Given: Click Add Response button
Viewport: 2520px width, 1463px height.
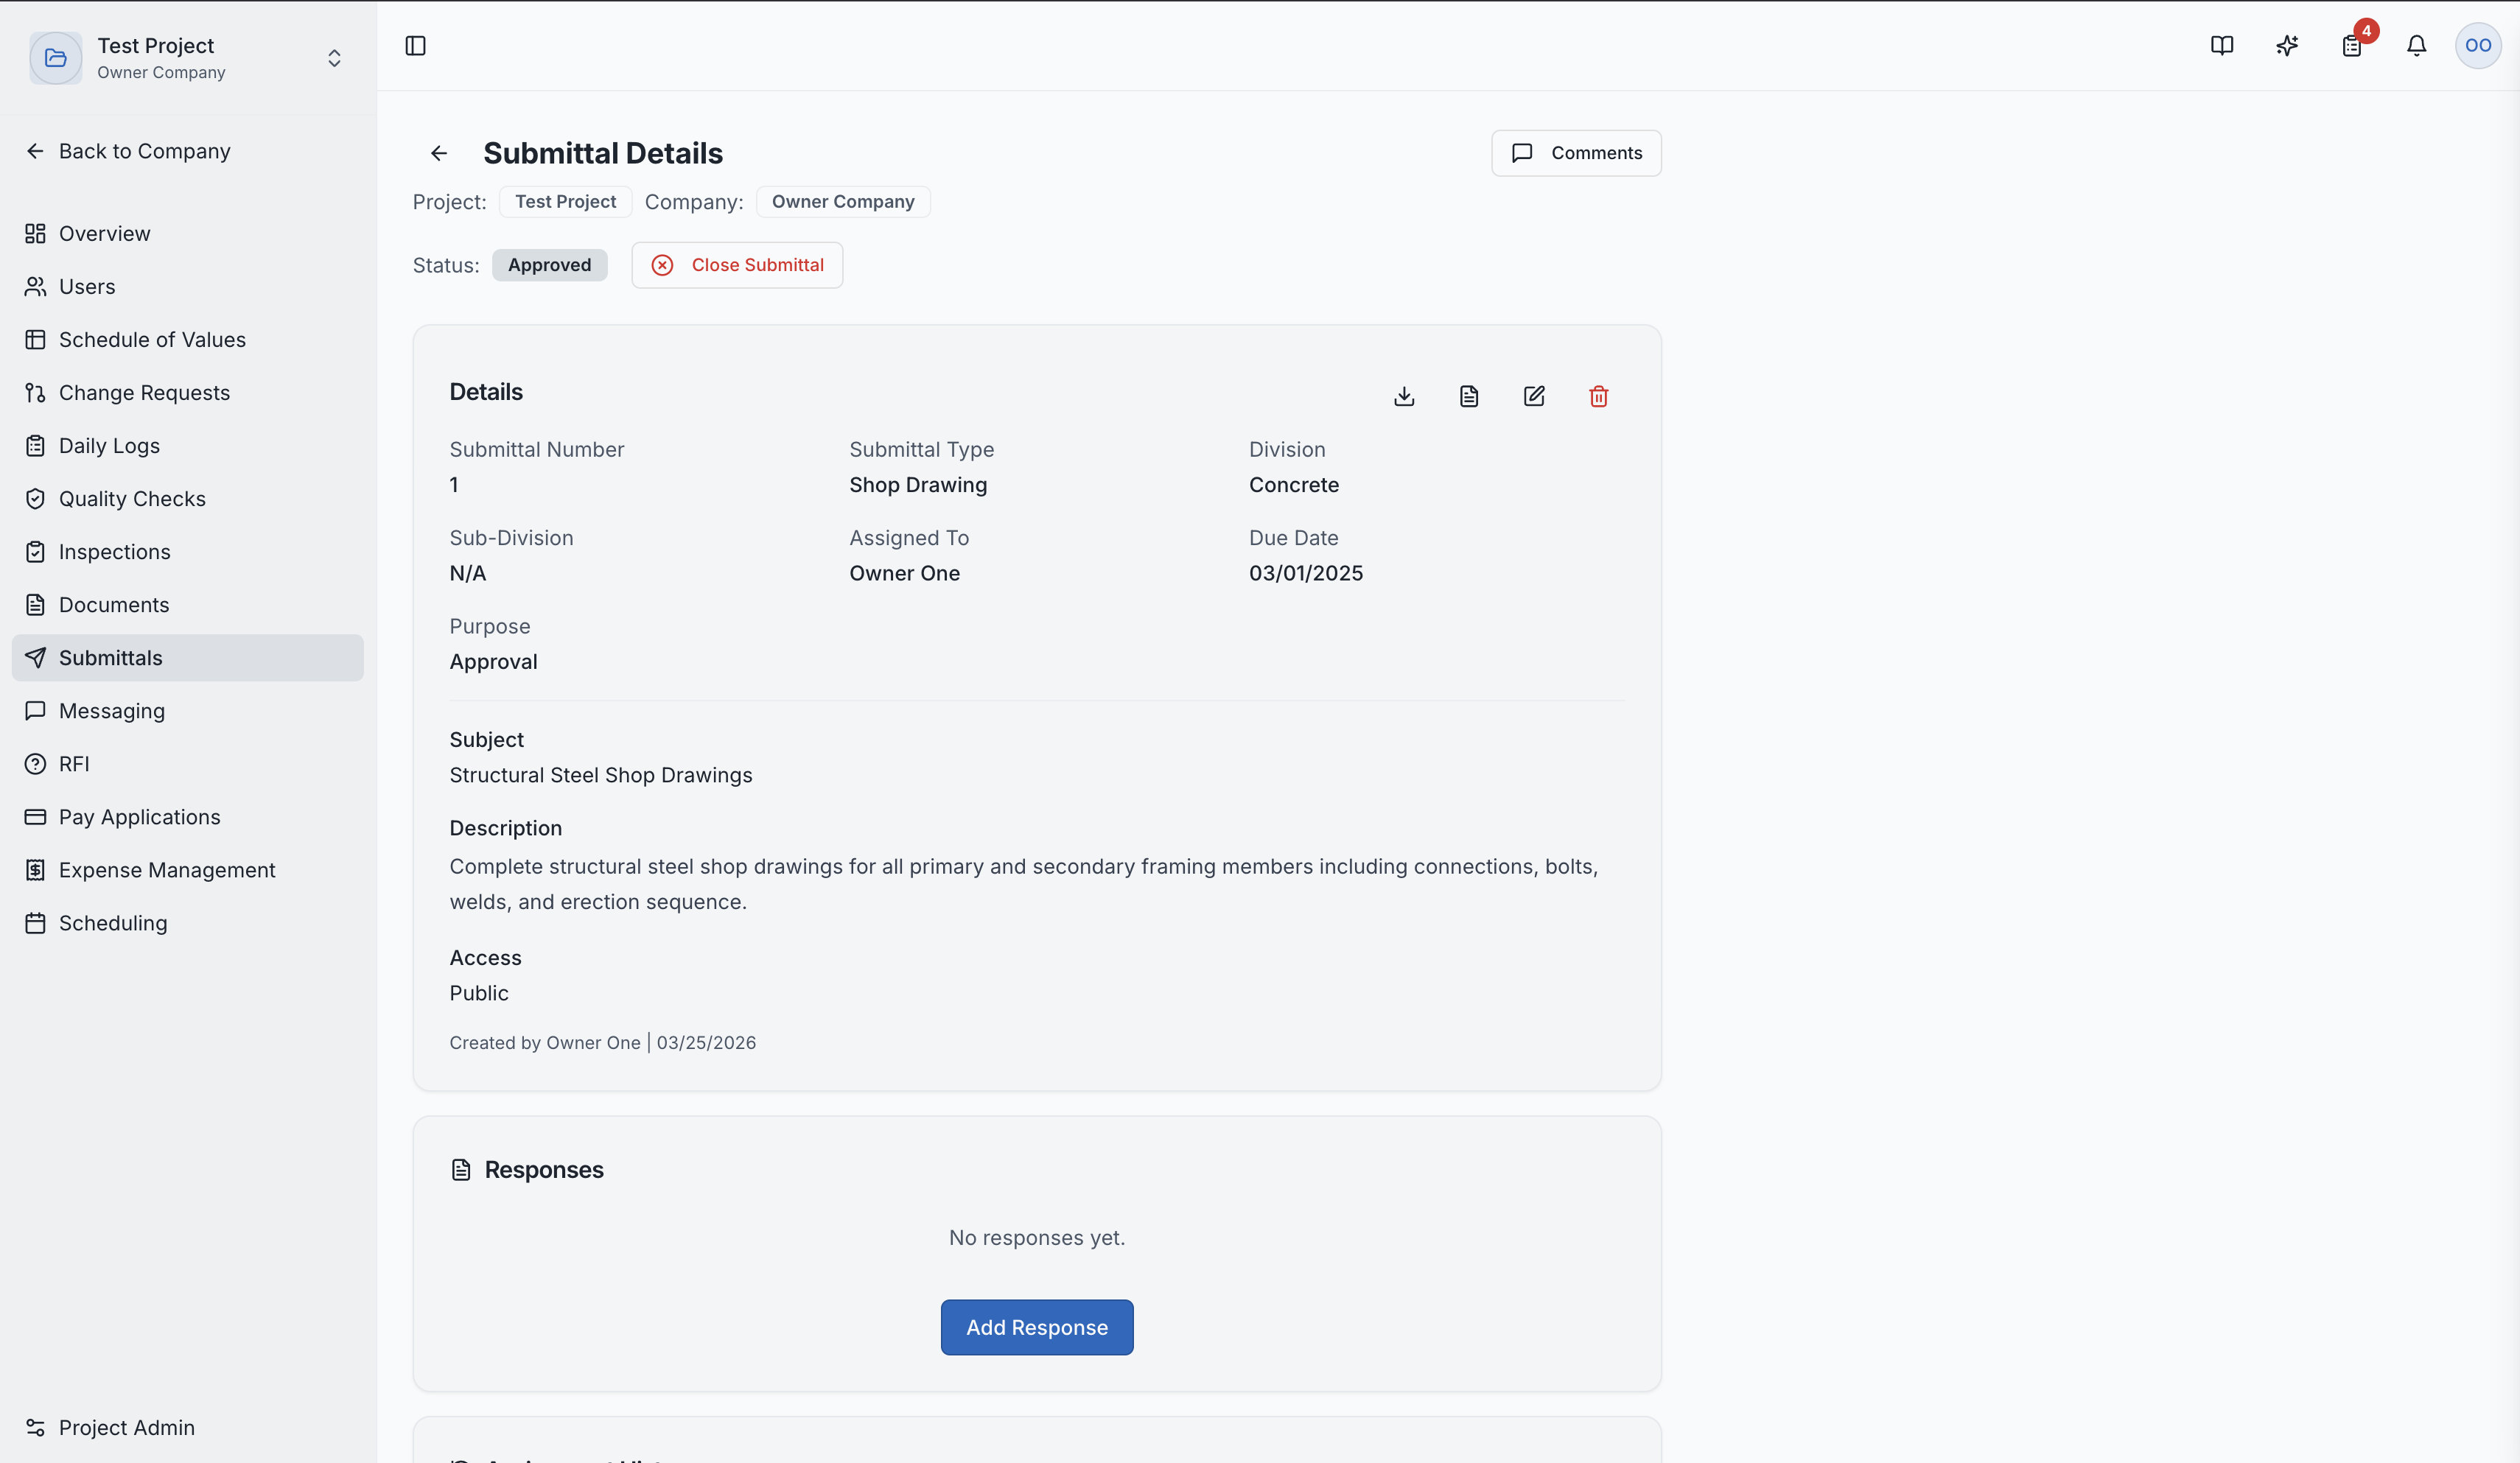Looking at the screenshot, I should pos(1037,1327).
